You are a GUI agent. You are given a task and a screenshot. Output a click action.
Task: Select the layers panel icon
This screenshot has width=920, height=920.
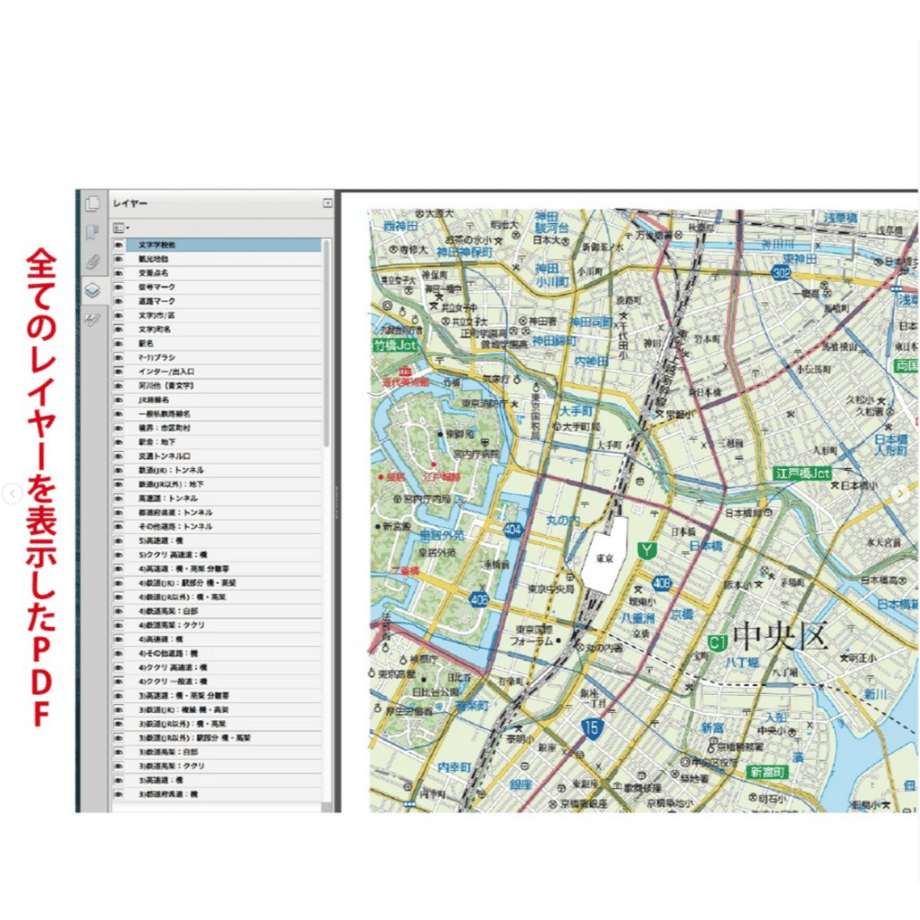coord(93,290)
